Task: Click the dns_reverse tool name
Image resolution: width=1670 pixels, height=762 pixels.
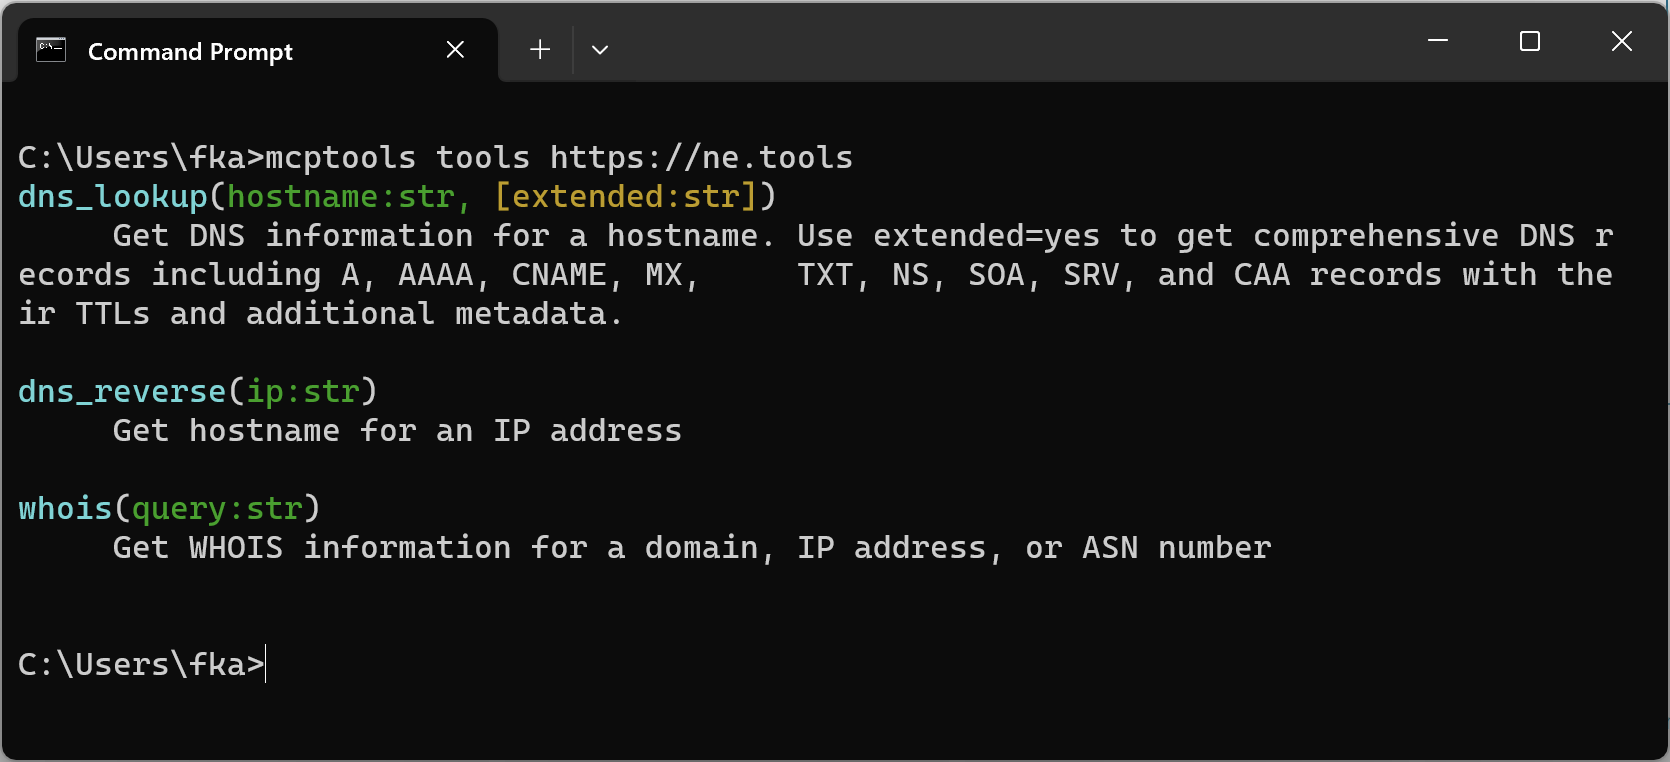Action: (x=122, y=392)
